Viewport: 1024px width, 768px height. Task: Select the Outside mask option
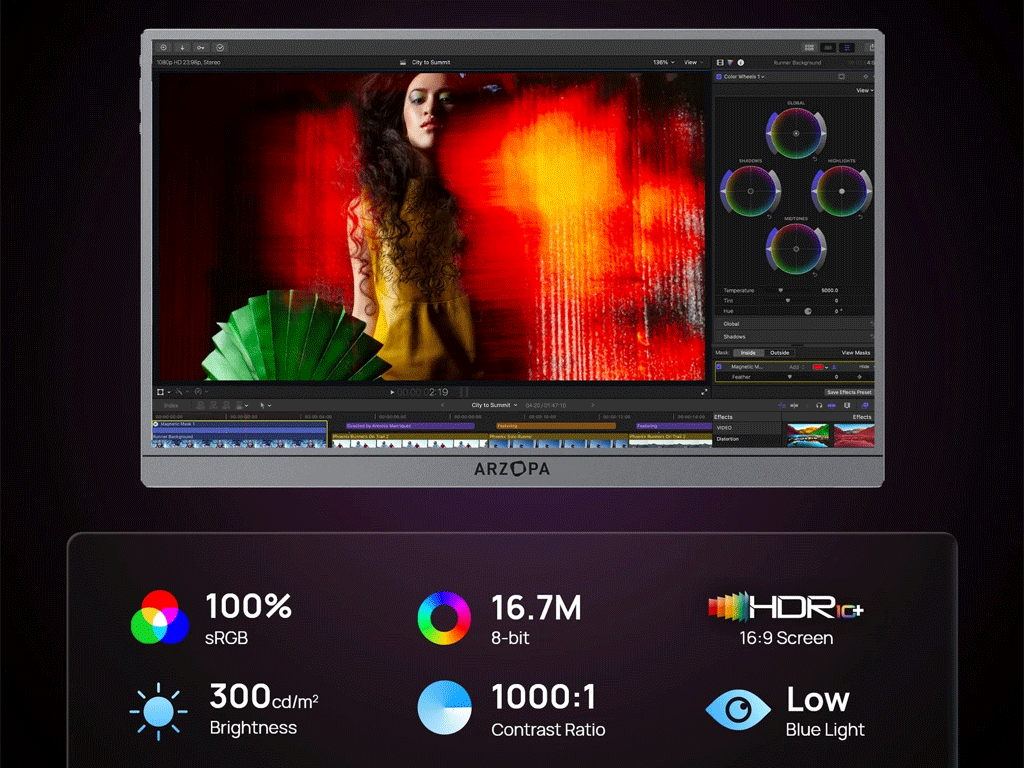click(779, 353)
